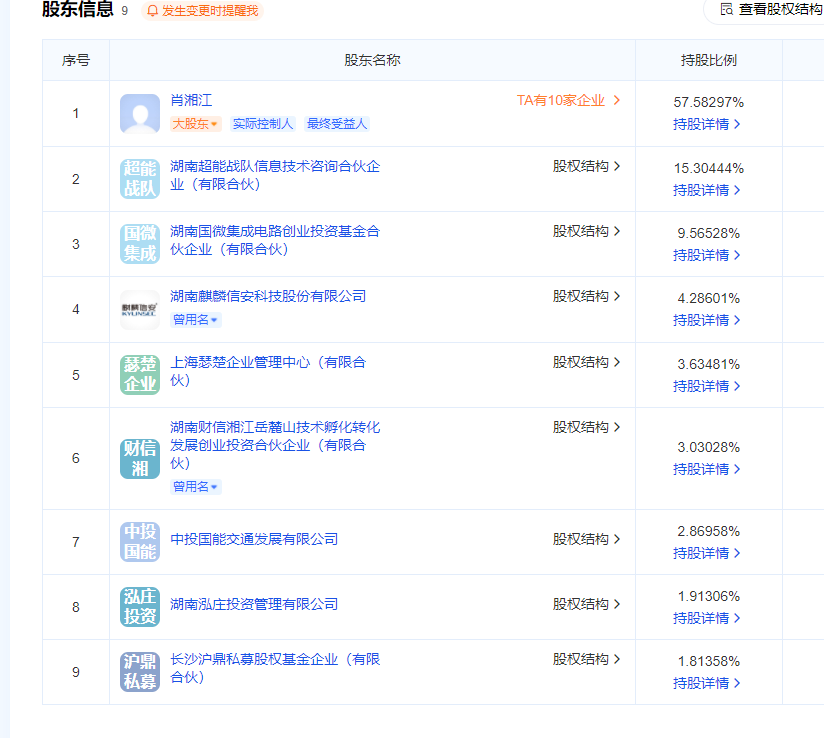Open 股权结构 for 中投国能交通发展

(x=586, y=539)
